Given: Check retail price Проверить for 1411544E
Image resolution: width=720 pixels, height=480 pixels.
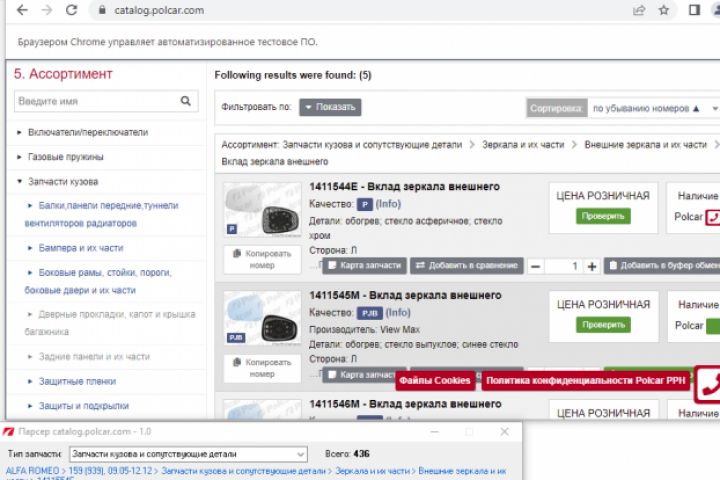Looking at the screenshot, I should click(603, 216).
